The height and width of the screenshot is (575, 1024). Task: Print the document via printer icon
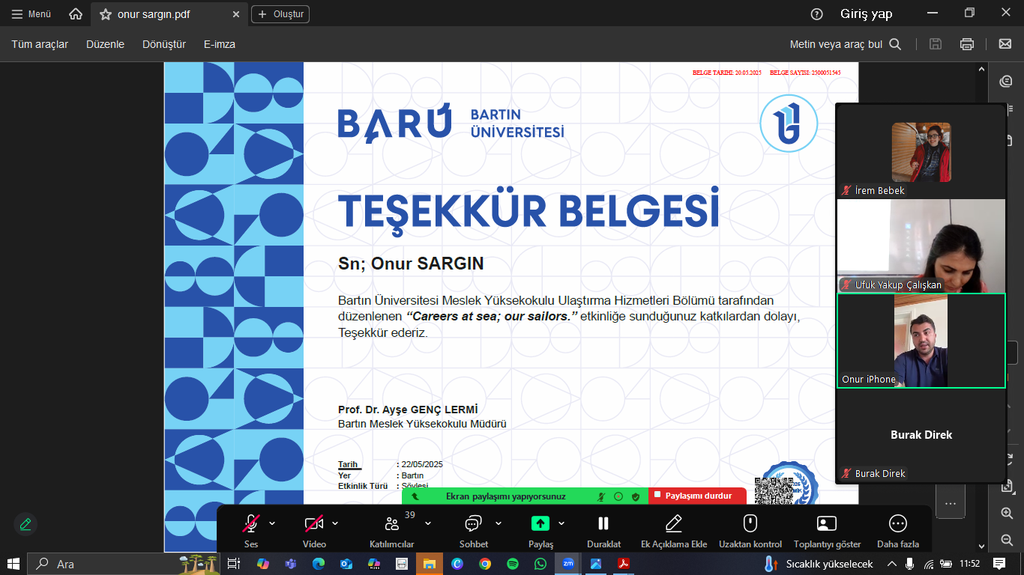click(x=967, y=44)
